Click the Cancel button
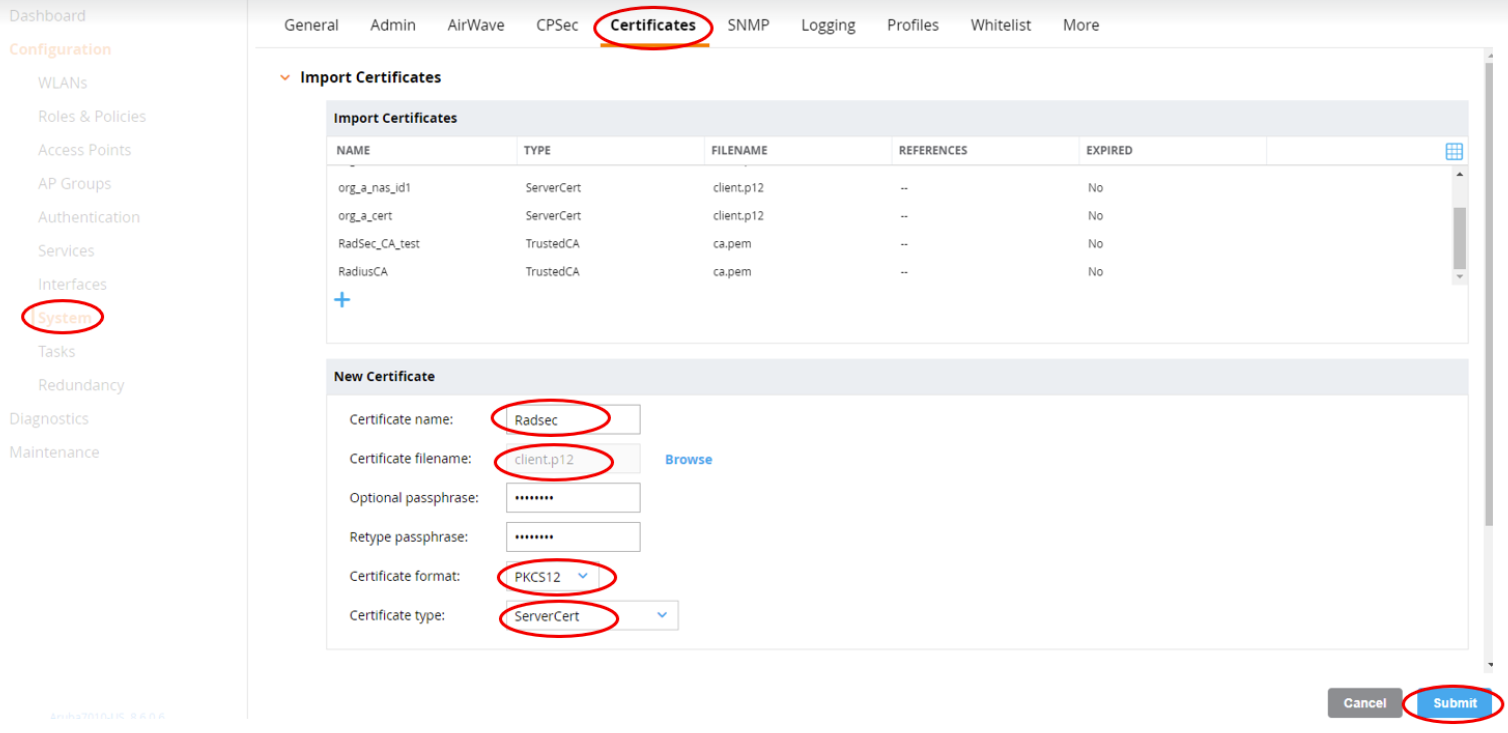This screenshot has height=733, width=1508. (1364, 703)
